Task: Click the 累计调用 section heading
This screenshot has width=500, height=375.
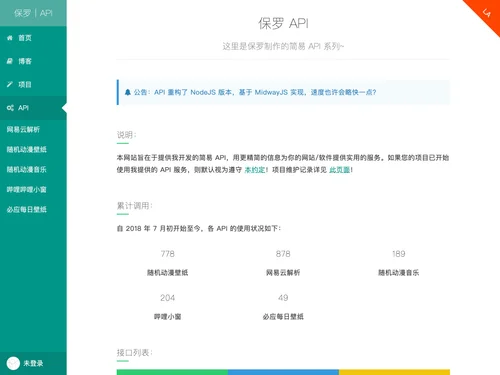Action: pyautogui.click(x=134, y=206)
